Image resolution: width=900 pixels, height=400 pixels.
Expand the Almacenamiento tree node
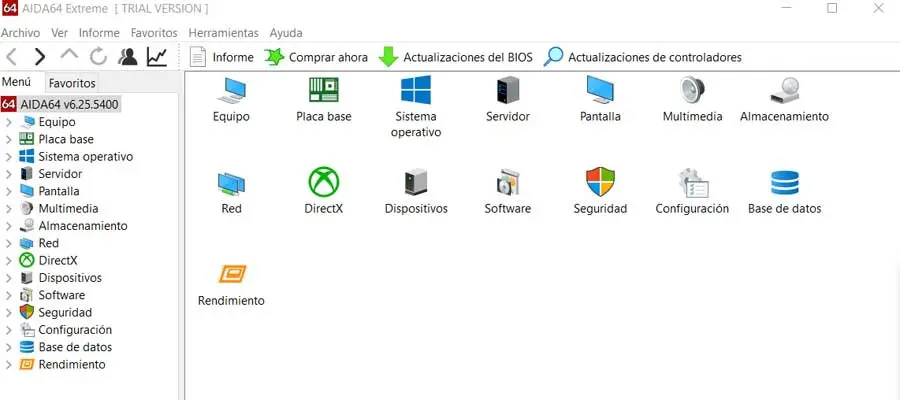[x=9, y=226]
